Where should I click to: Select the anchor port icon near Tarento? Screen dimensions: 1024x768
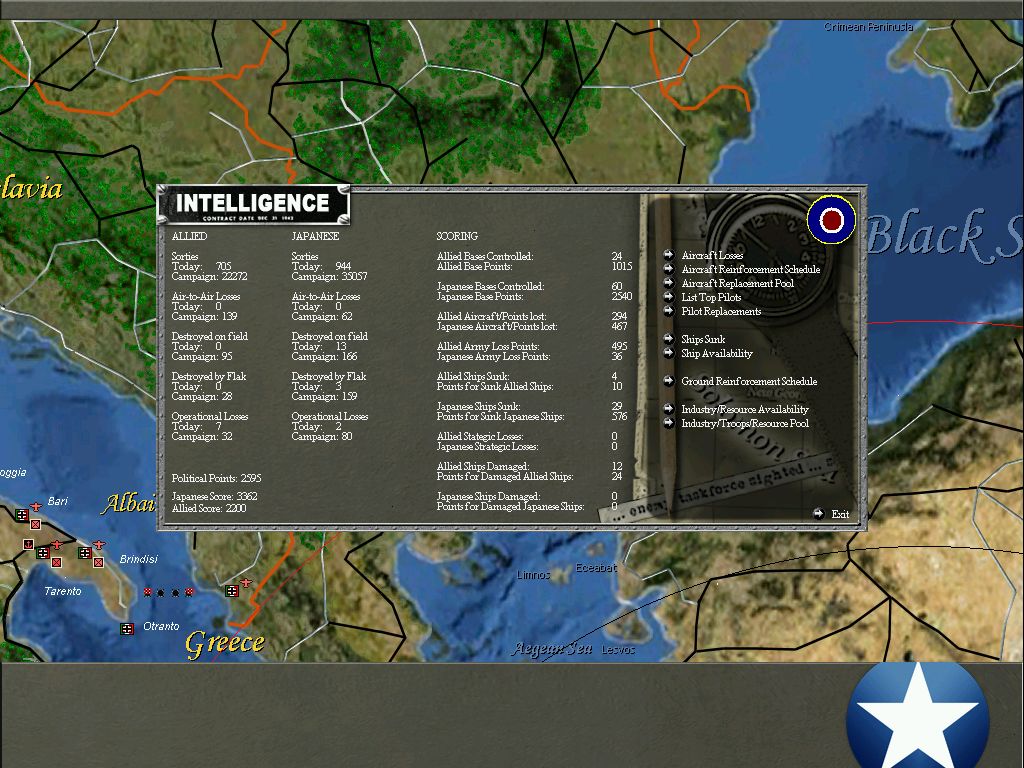point(28,544)
